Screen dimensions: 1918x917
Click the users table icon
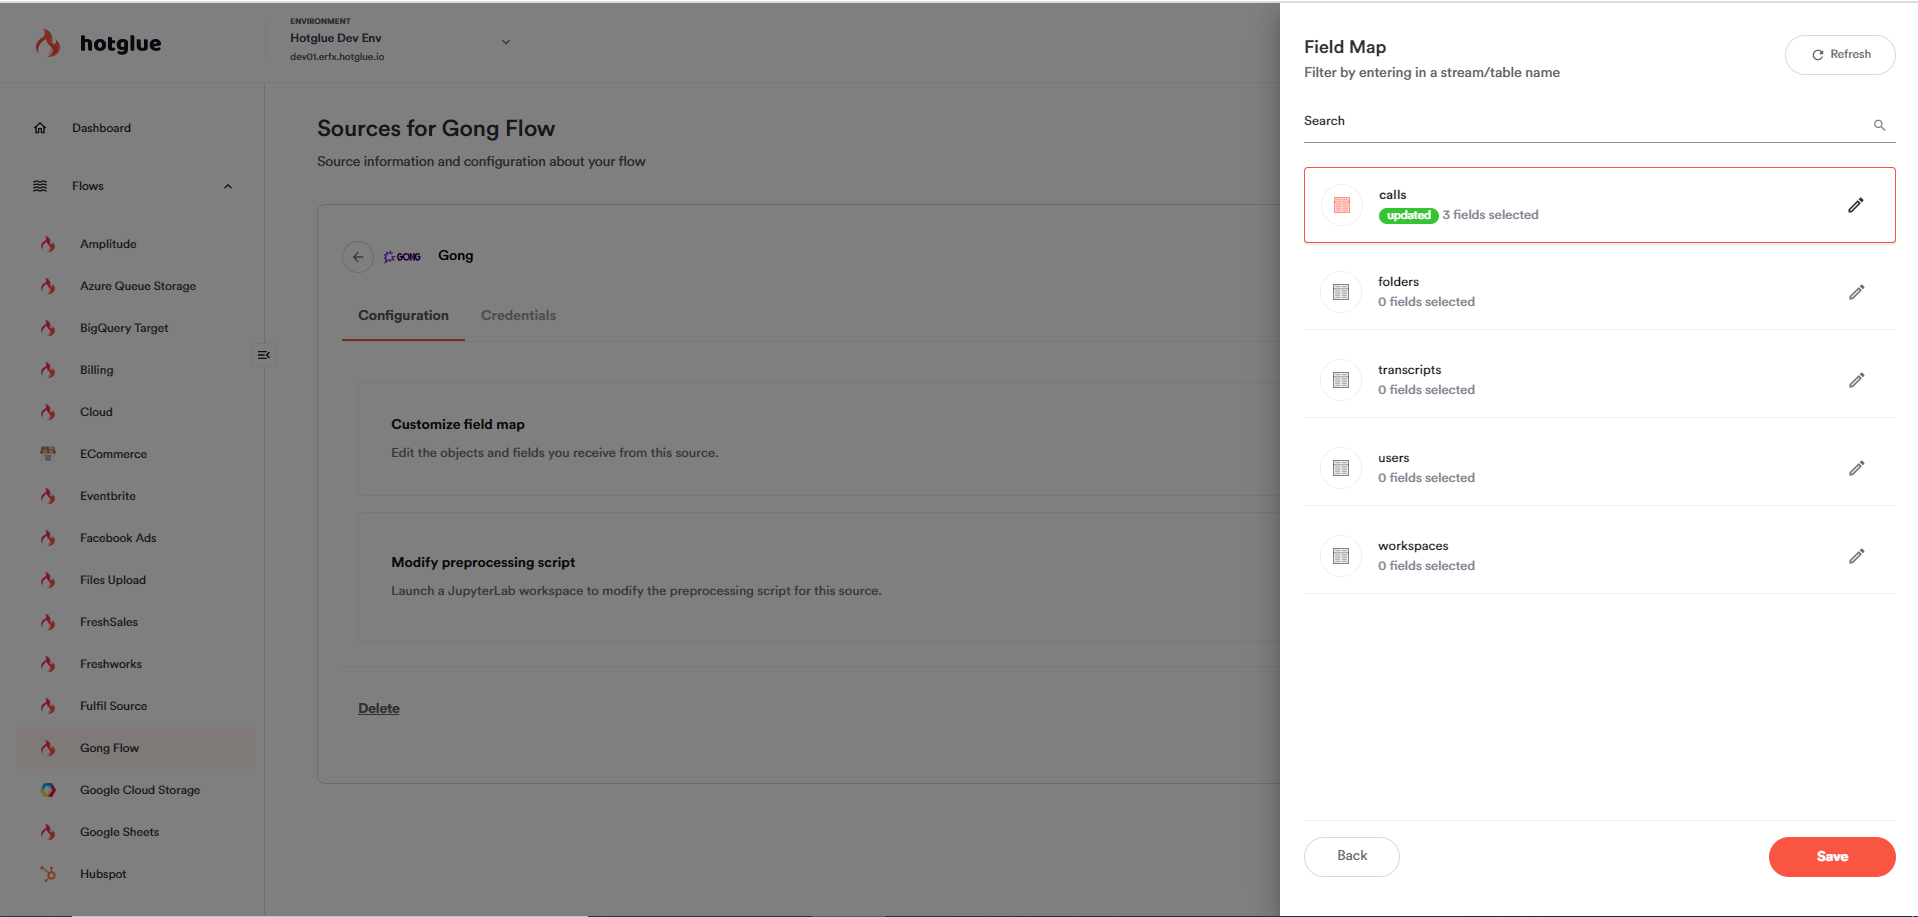click(1341, 468)
